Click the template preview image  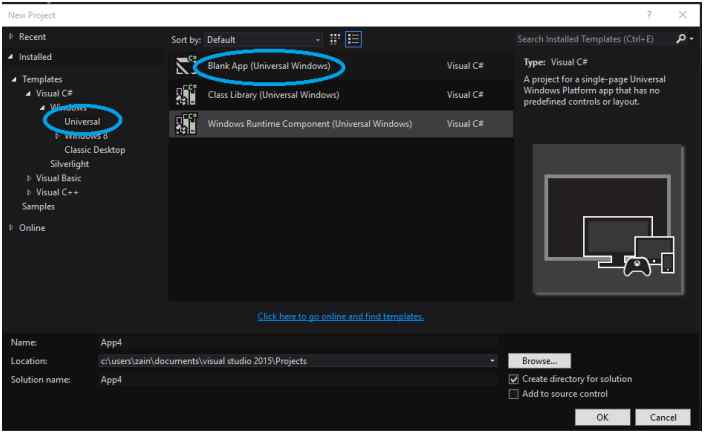point(608,220)
